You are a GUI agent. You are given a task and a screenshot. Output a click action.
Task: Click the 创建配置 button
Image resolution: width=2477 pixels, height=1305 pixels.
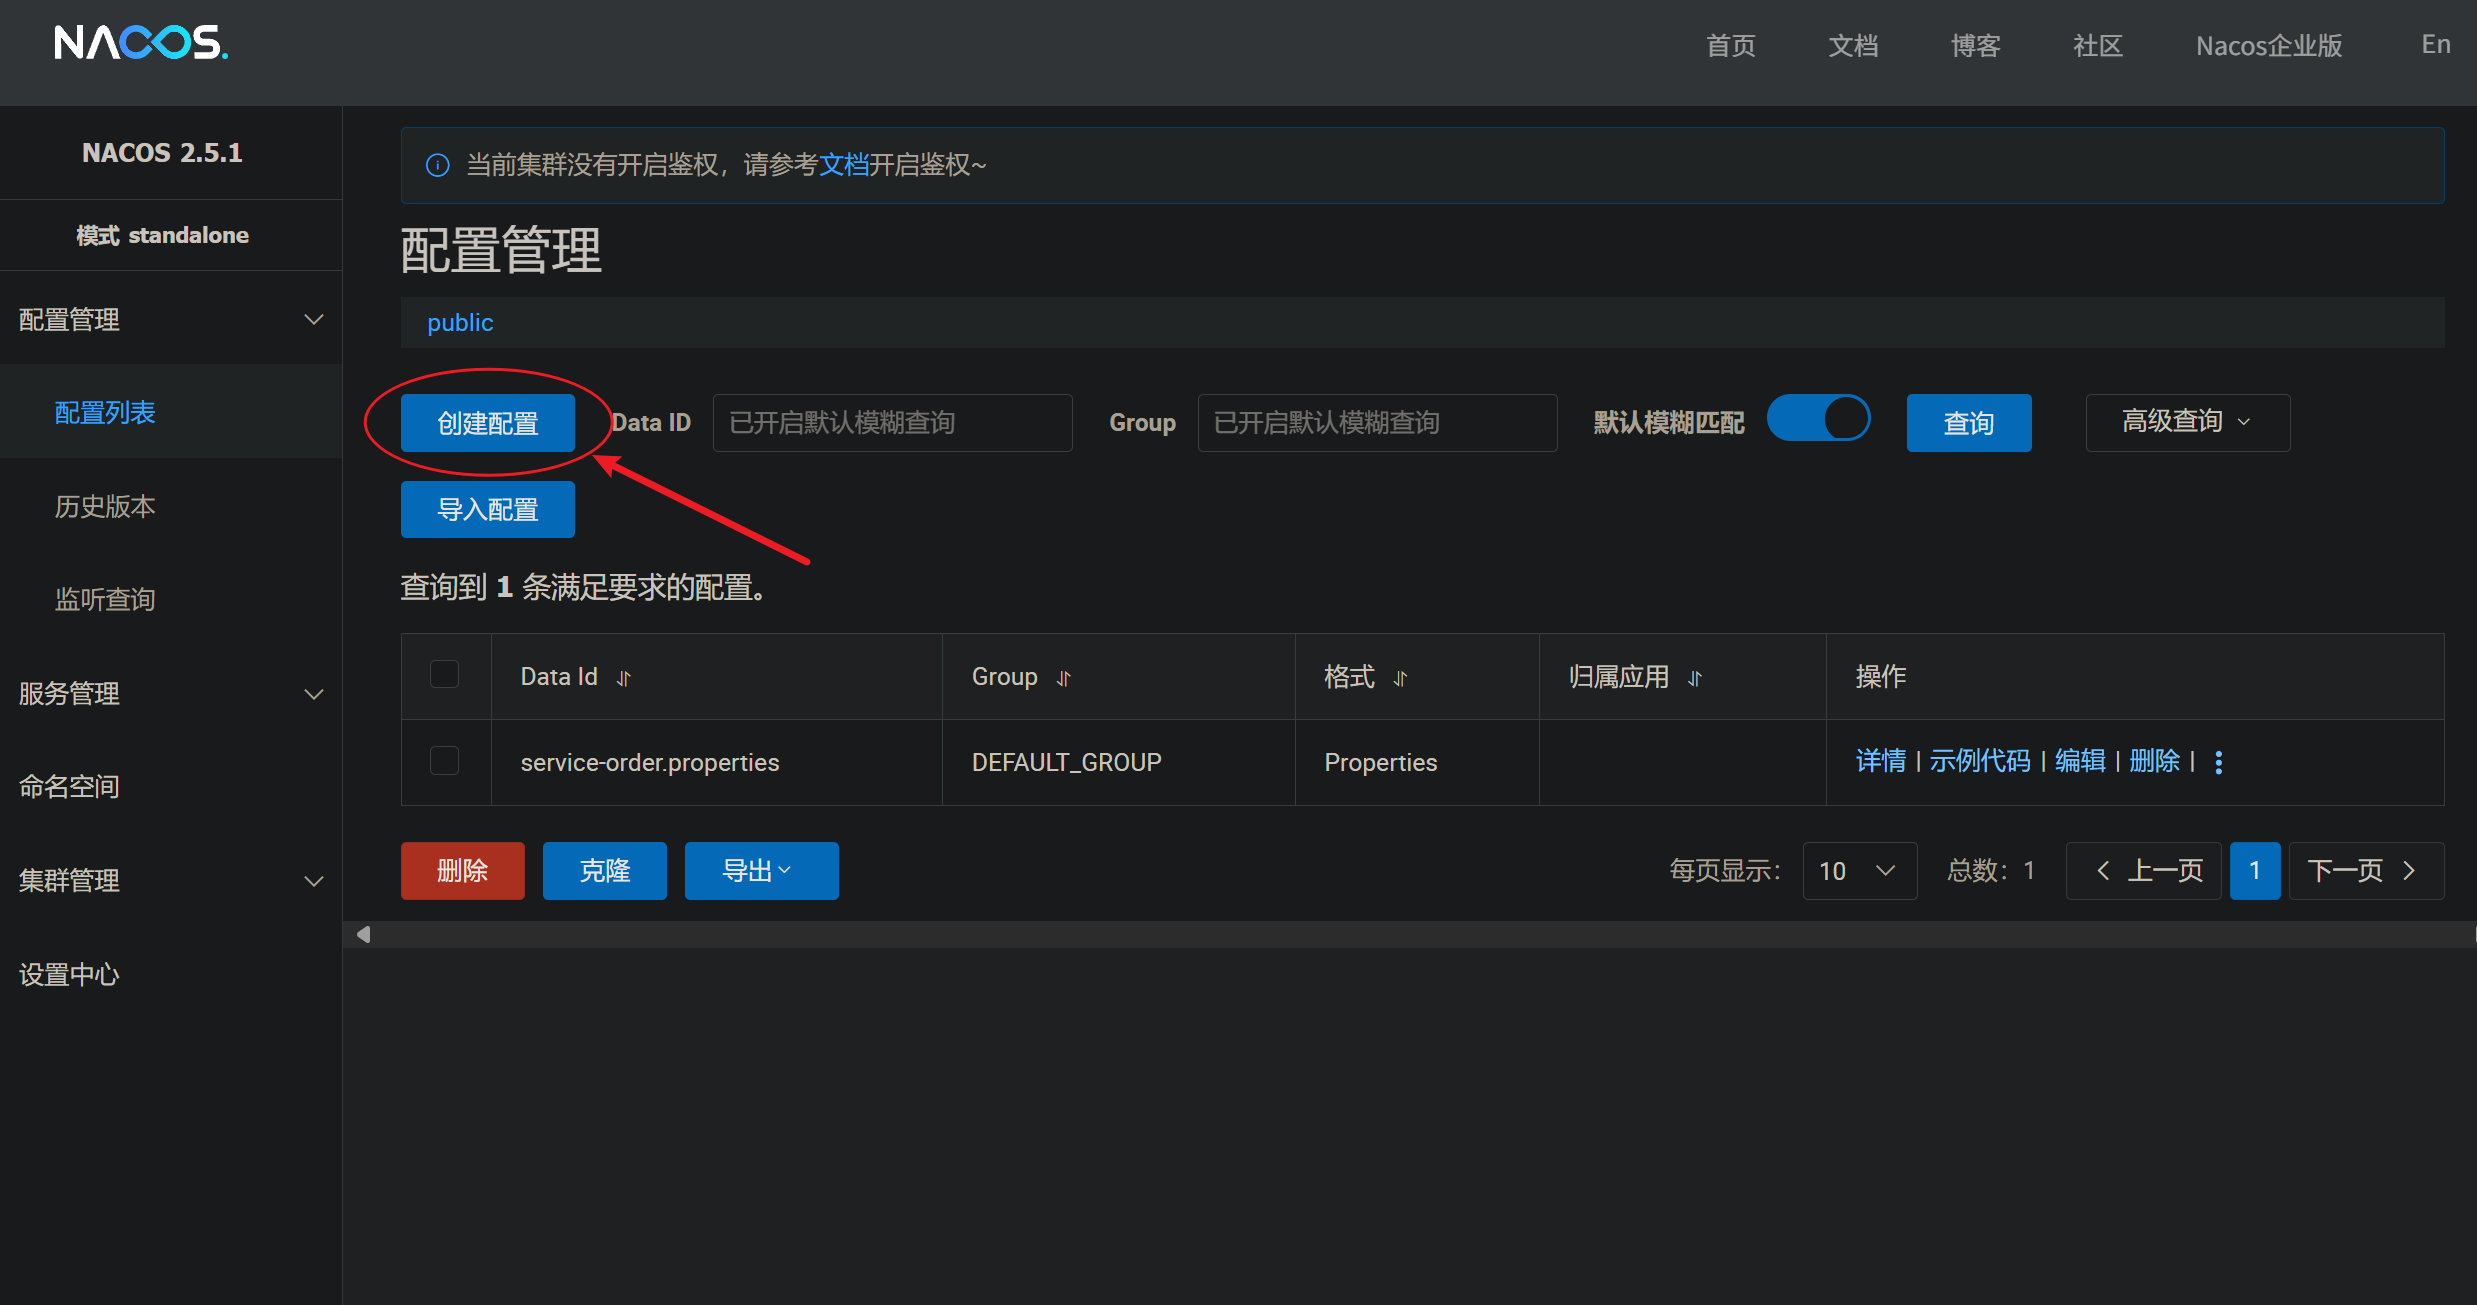click(x=487, y=422)
